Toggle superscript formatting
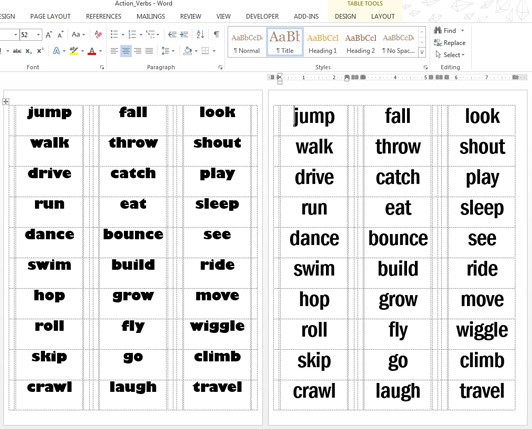The width and height of the screenshot is (532, 429). click(x=40, y=51)
